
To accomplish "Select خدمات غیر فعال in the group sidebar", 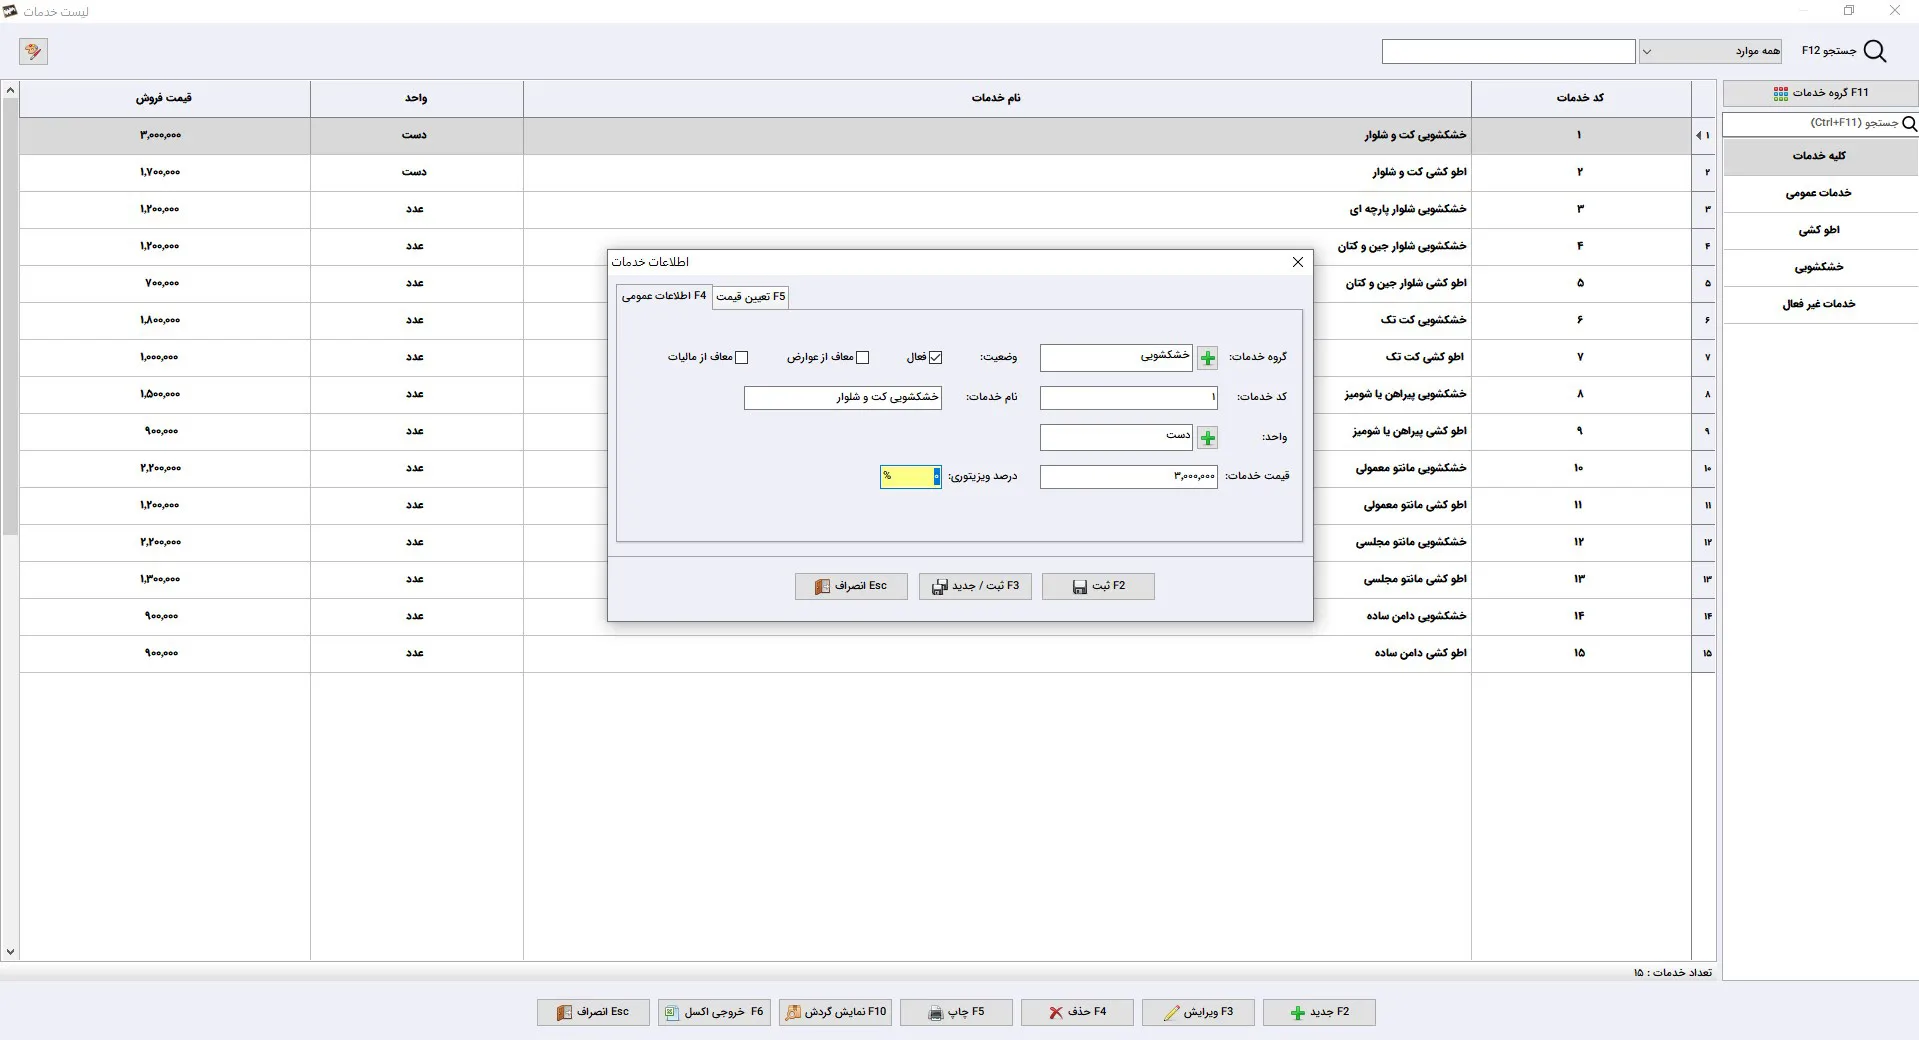I will coord(1820,304).
